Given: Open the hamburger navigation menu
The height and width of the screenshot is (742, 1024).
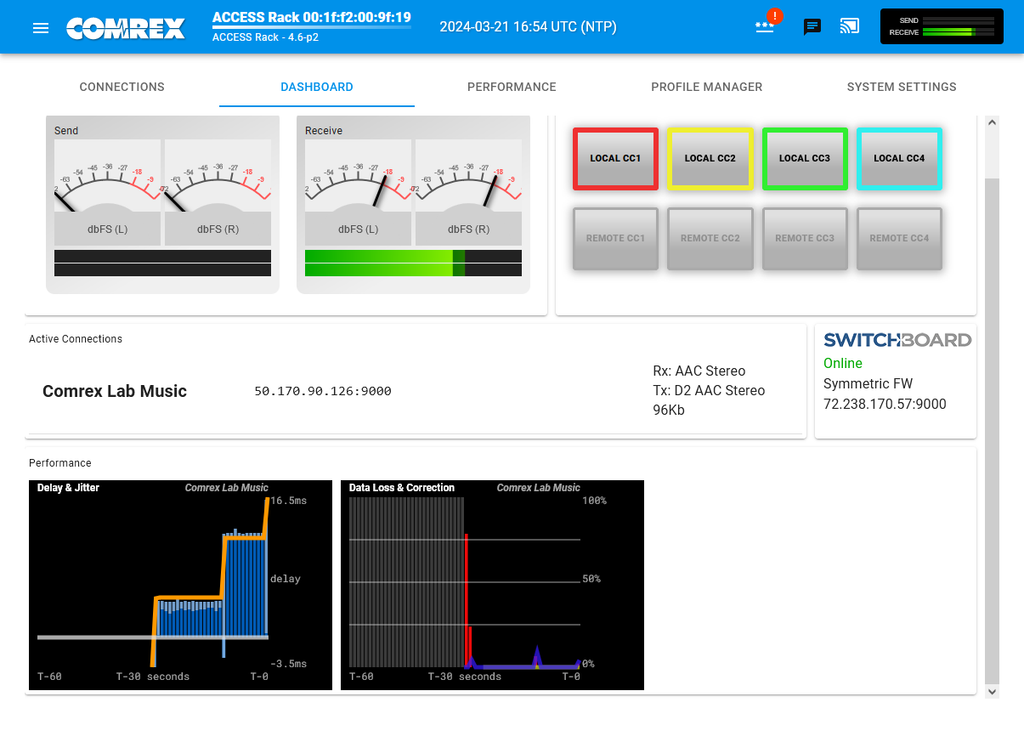Looking at the screenshot, I should tap(40, 27).
